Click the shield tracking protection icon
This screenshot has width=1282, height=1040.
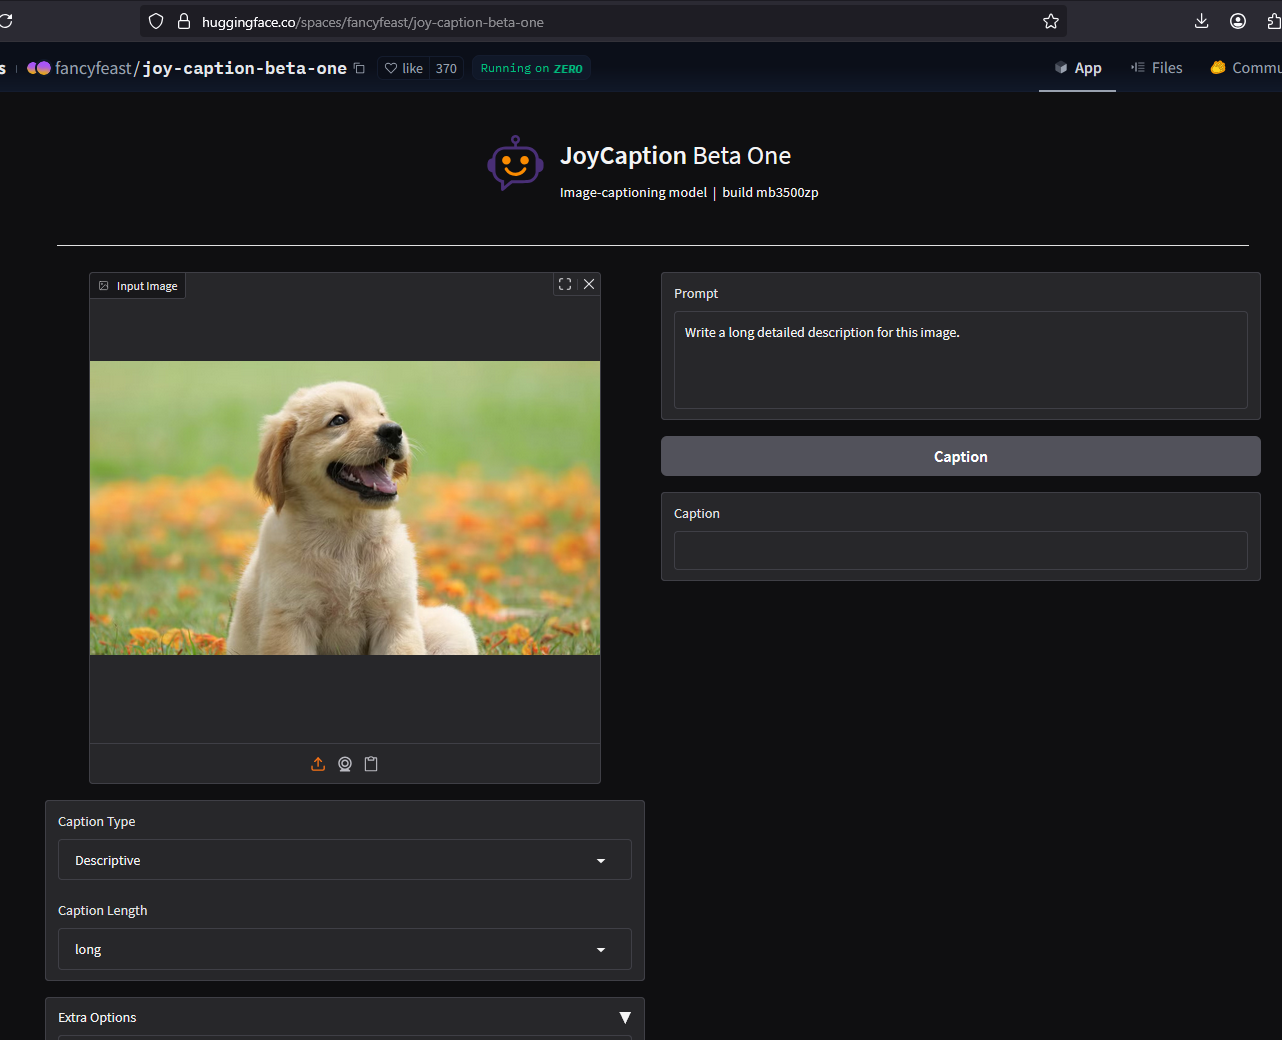[x=156, y=21]
